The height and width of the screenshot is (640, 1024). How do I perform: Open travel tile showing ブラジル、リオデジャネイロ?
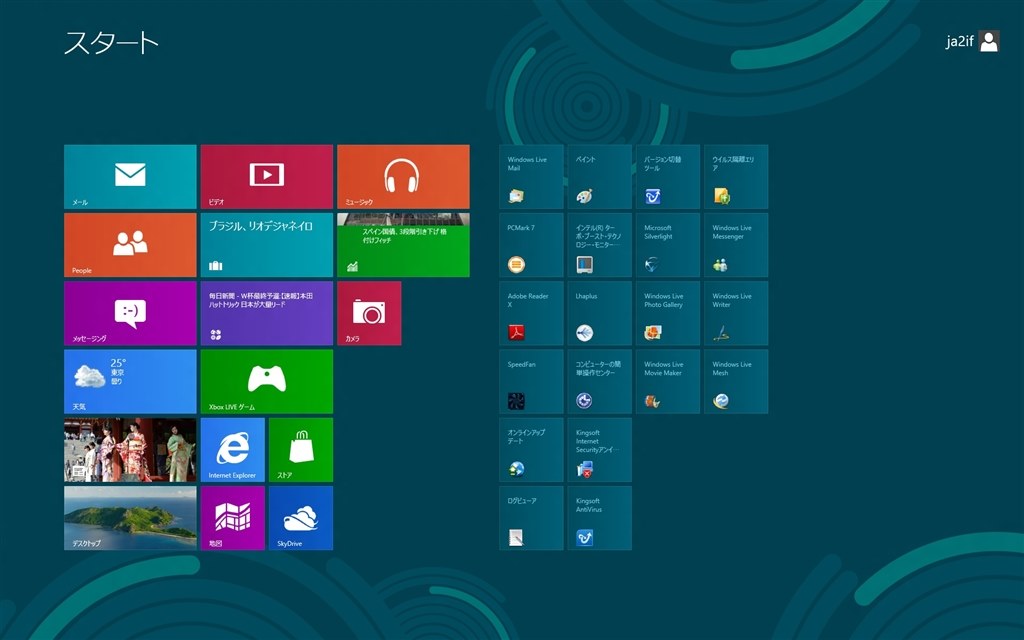click(266, 245)
